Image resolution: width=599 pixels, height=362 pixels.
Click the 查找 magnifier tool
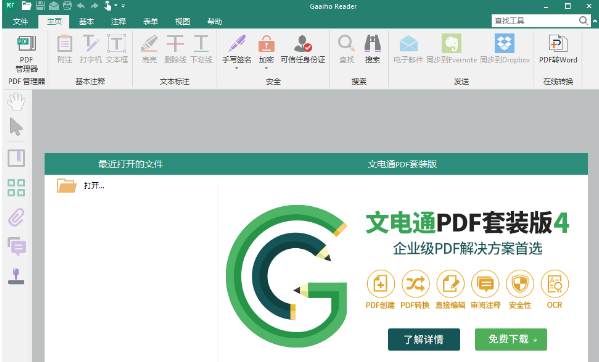pyautogui.click(x=346, y=48)
